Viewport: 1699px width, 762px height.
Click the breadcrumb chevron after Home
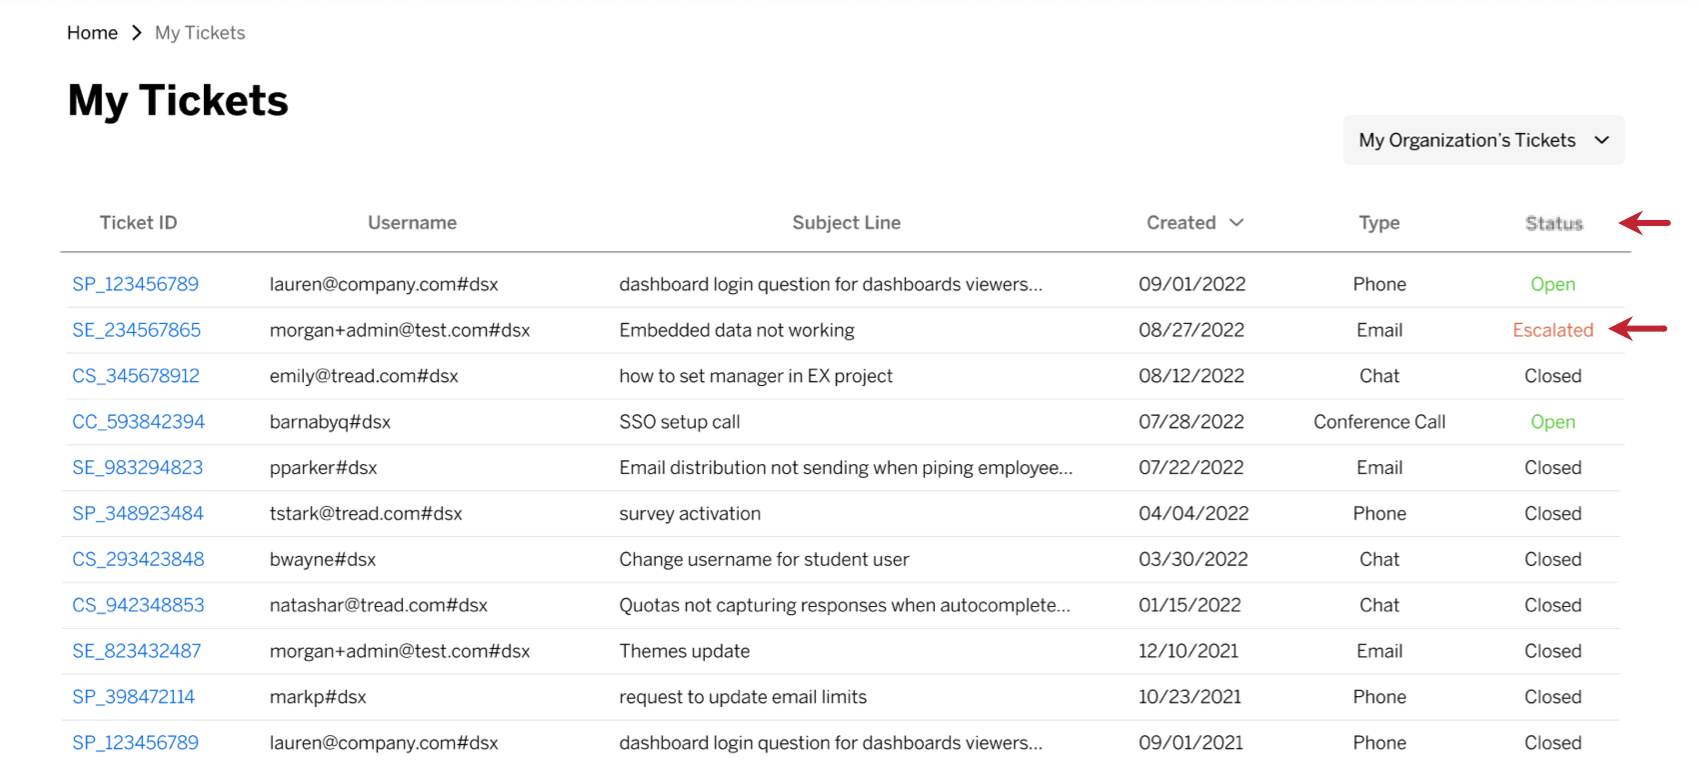137,33
